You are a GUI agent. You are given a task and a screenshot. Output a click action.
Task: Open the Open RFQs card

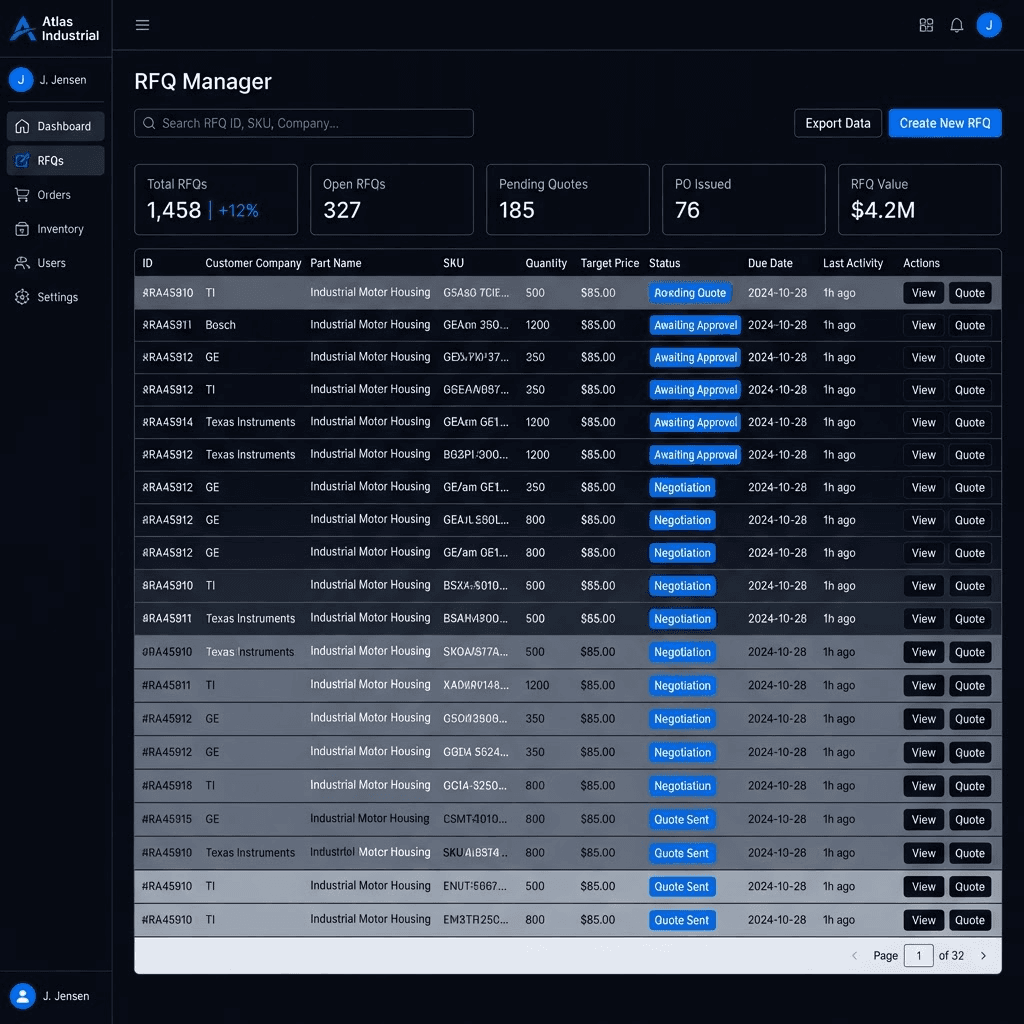coord(392,199)
